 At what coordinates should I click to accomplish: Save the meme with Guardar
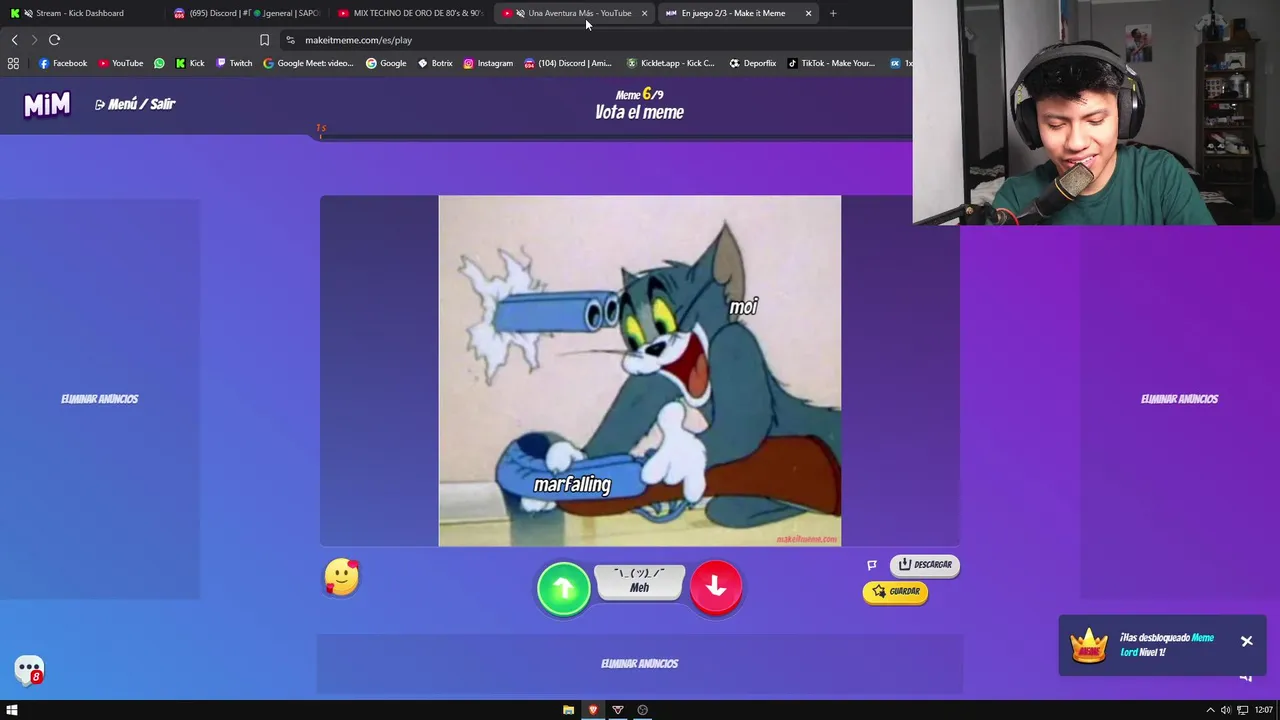(895, 592)
